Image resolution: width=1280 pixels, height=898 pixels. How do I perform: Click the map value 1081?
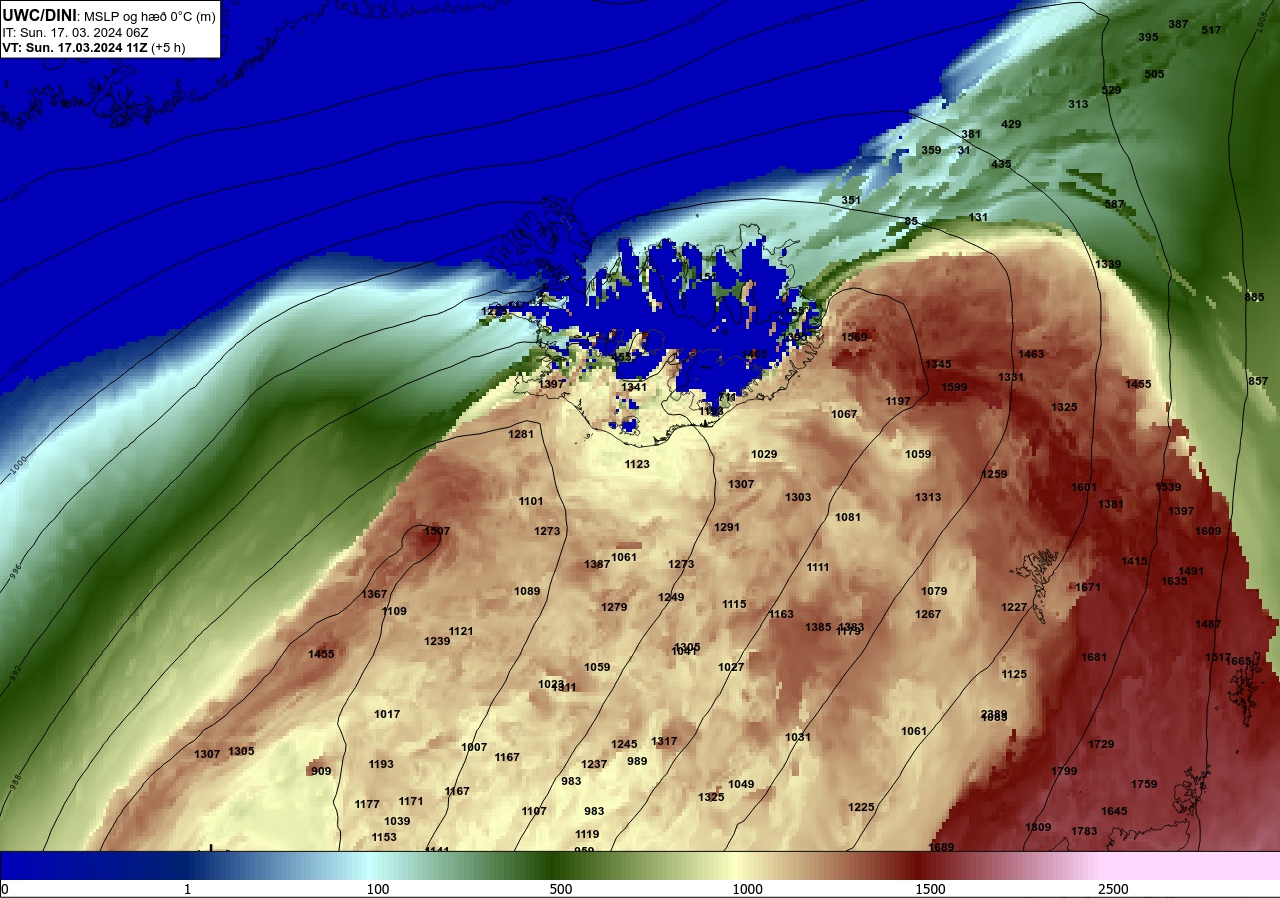pyautogui.click(x=848, y=517)
